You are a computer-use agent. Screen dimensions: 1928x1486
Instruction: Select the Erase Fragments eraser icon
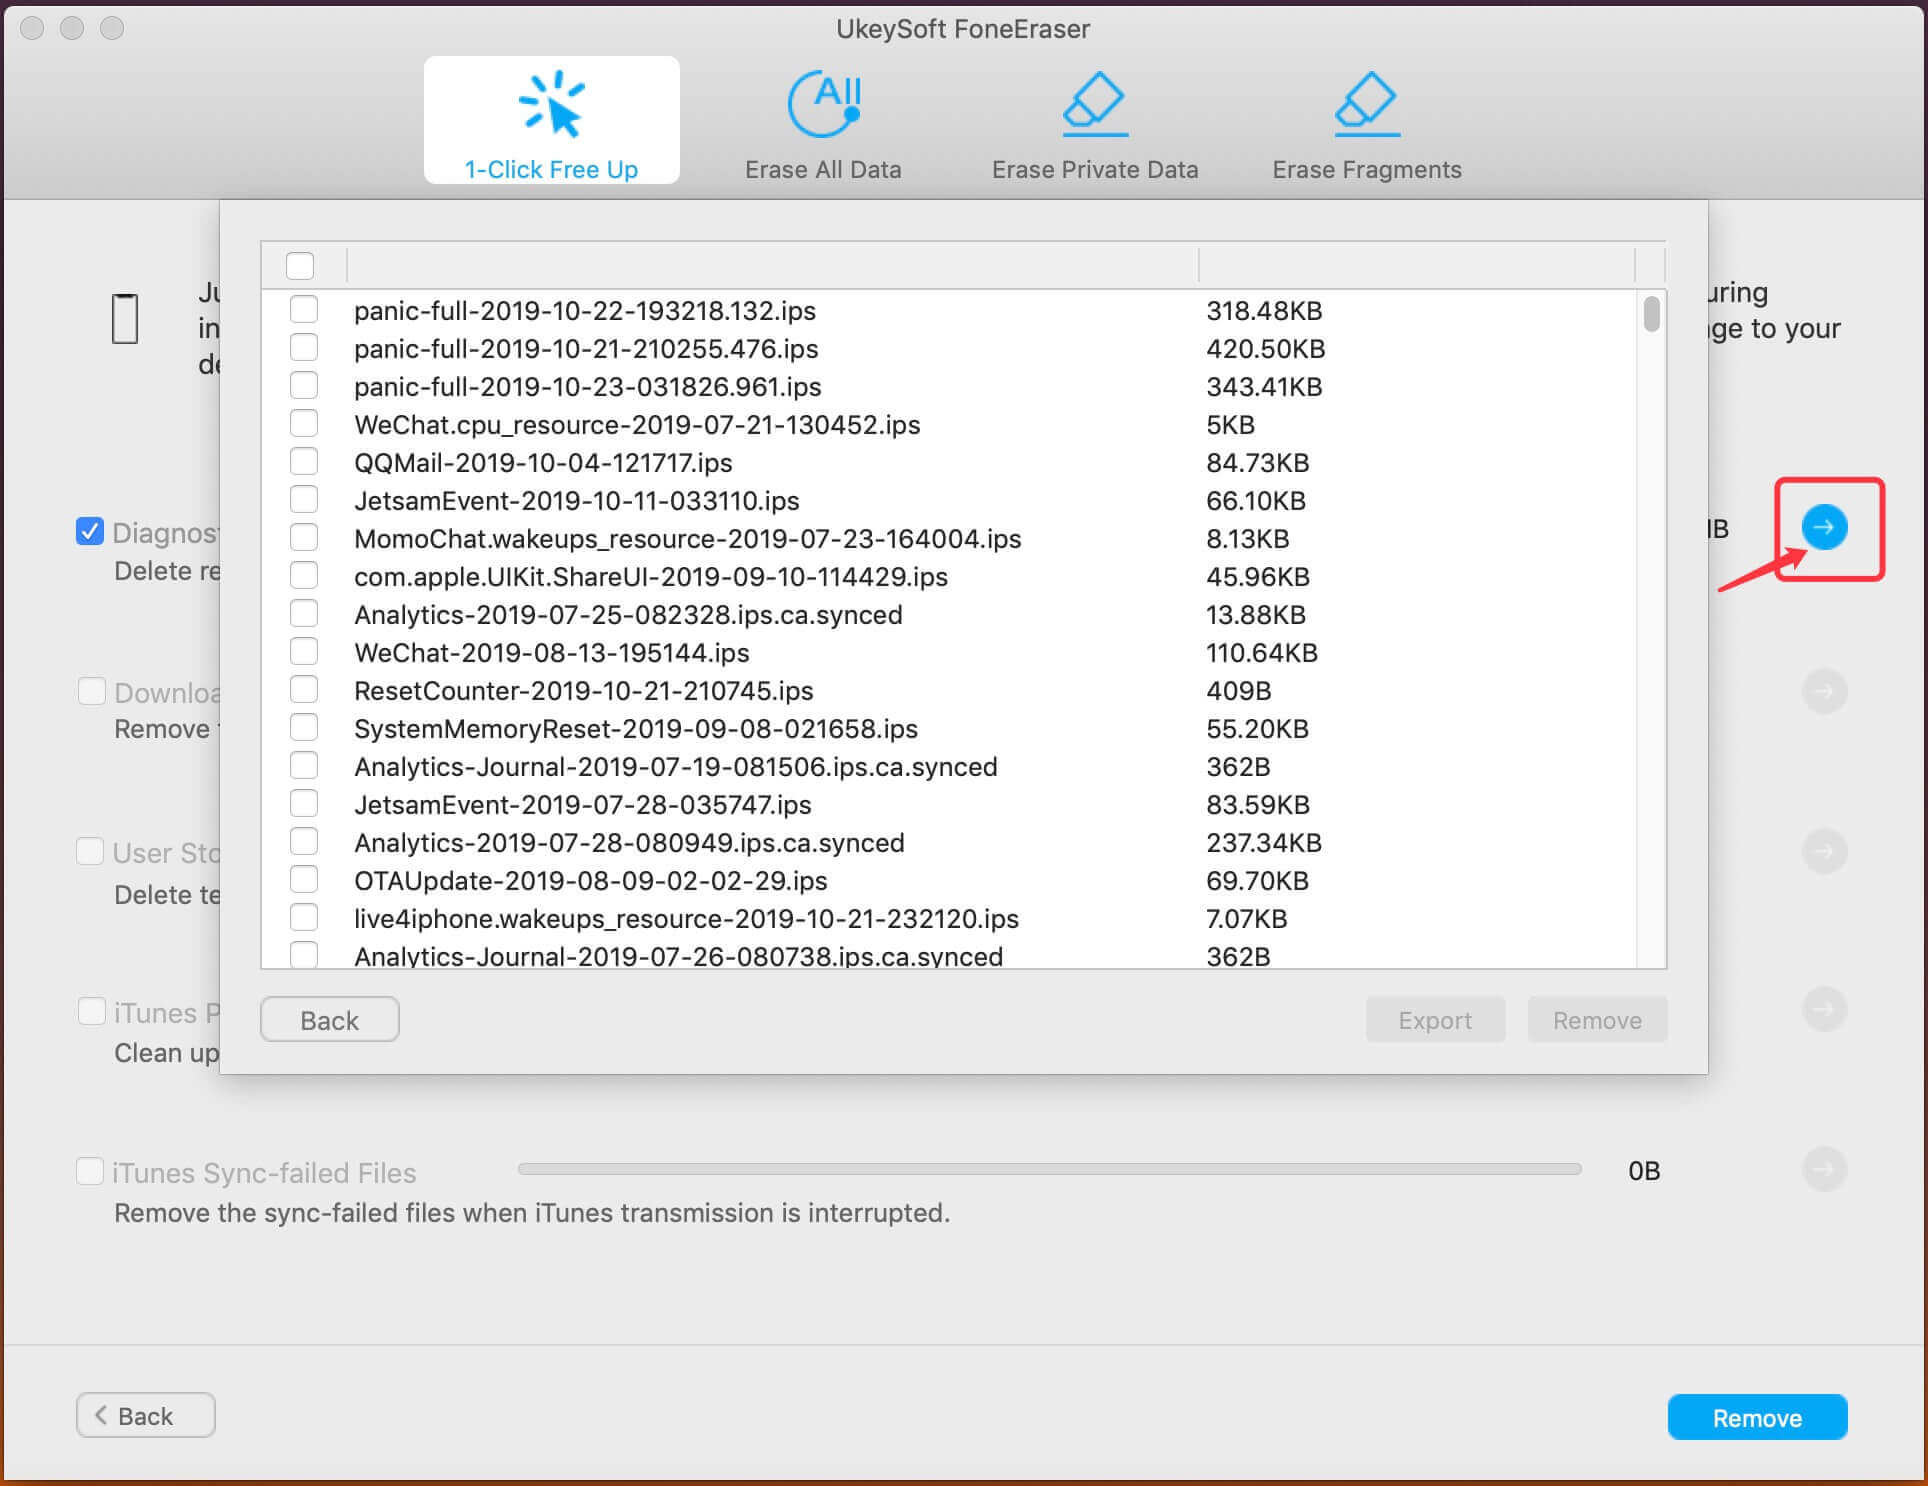1367,104
